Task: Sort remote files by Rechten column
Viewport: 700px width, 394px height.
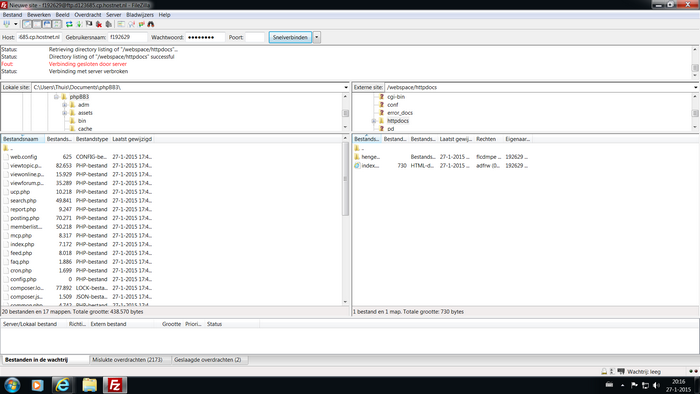Action: coord(488,139)
